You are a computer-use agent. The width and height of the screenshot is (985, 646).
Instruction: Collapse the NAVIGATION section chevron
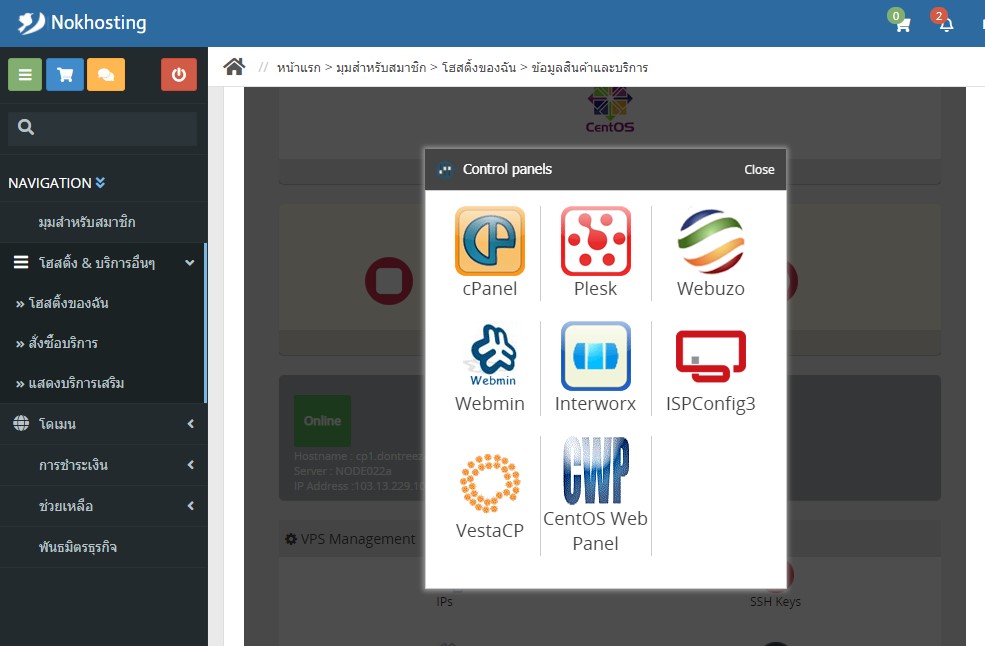pyautogui.click(x=101, y=183)
